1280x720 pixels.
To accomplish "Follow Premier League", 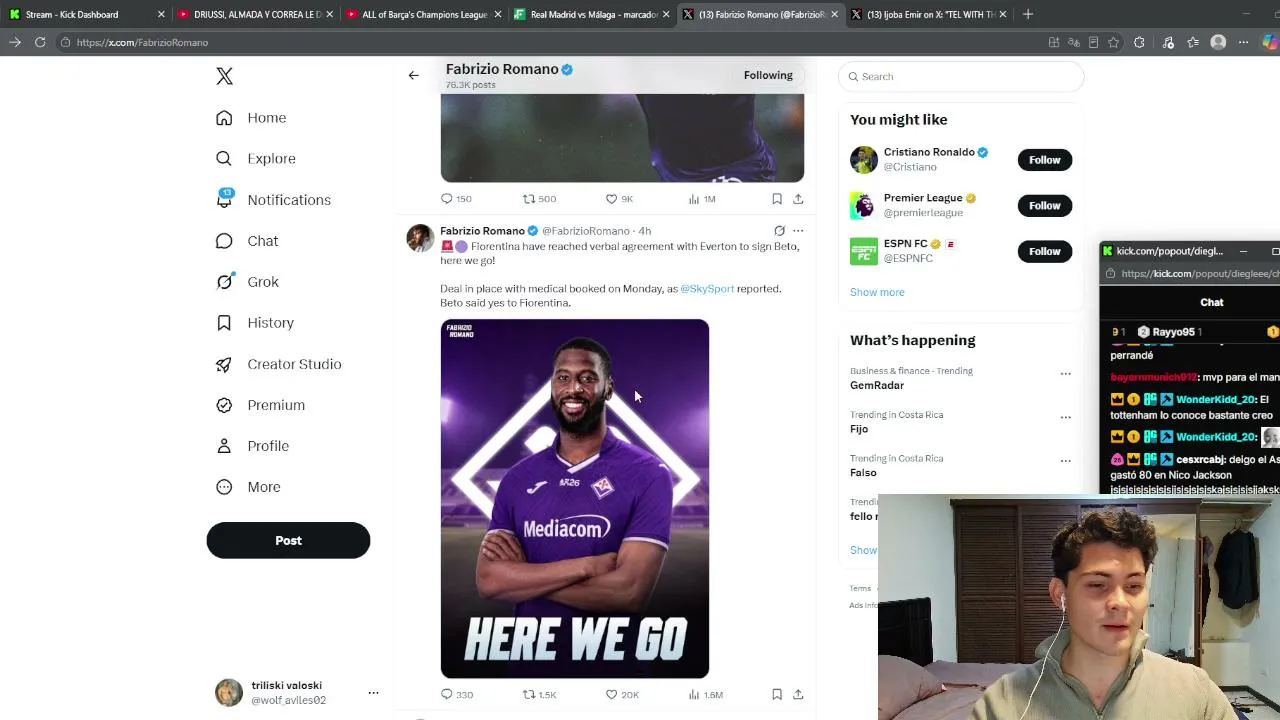I will pos(1044,206).
